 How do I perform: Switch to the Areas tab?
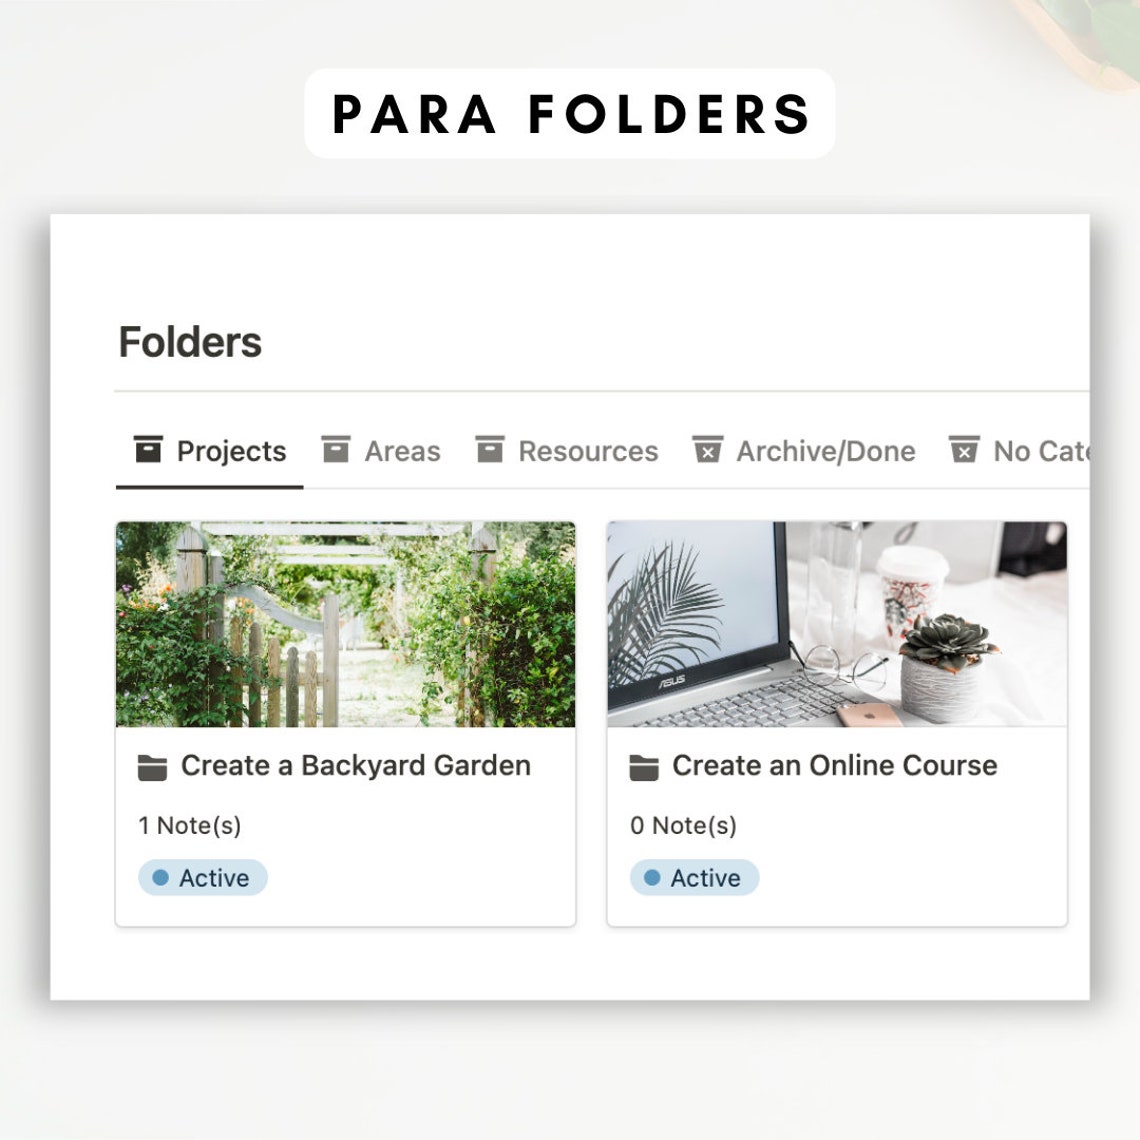(x=381, y=451)
